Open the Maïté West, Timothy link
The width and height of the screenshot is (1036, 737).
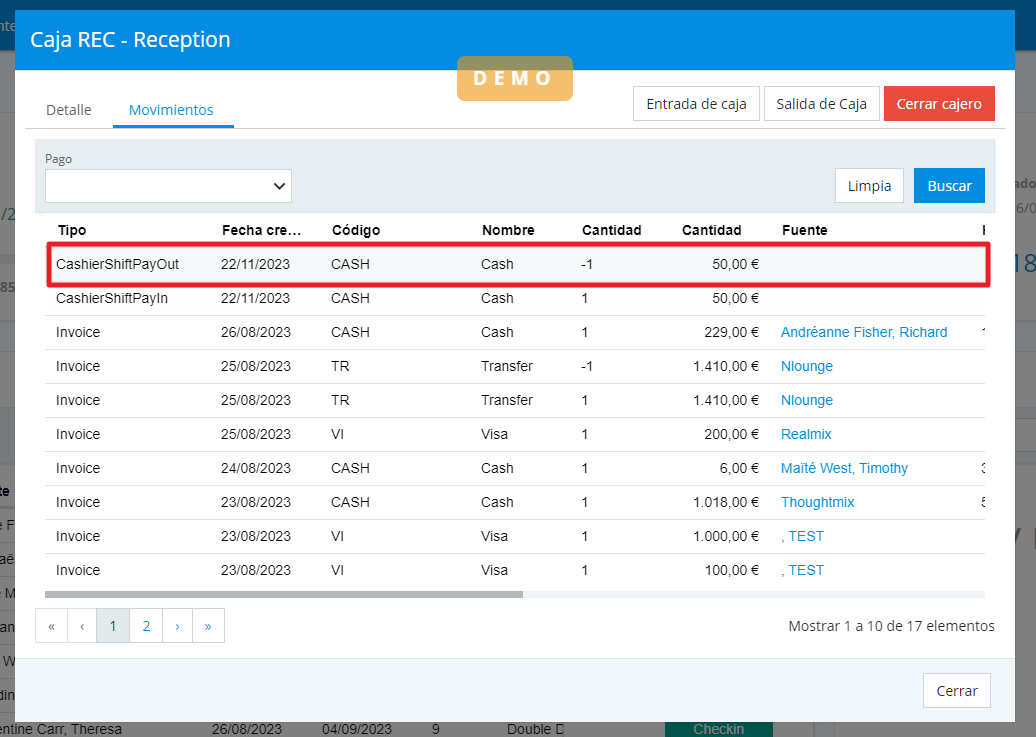click(x=844, y=468)
